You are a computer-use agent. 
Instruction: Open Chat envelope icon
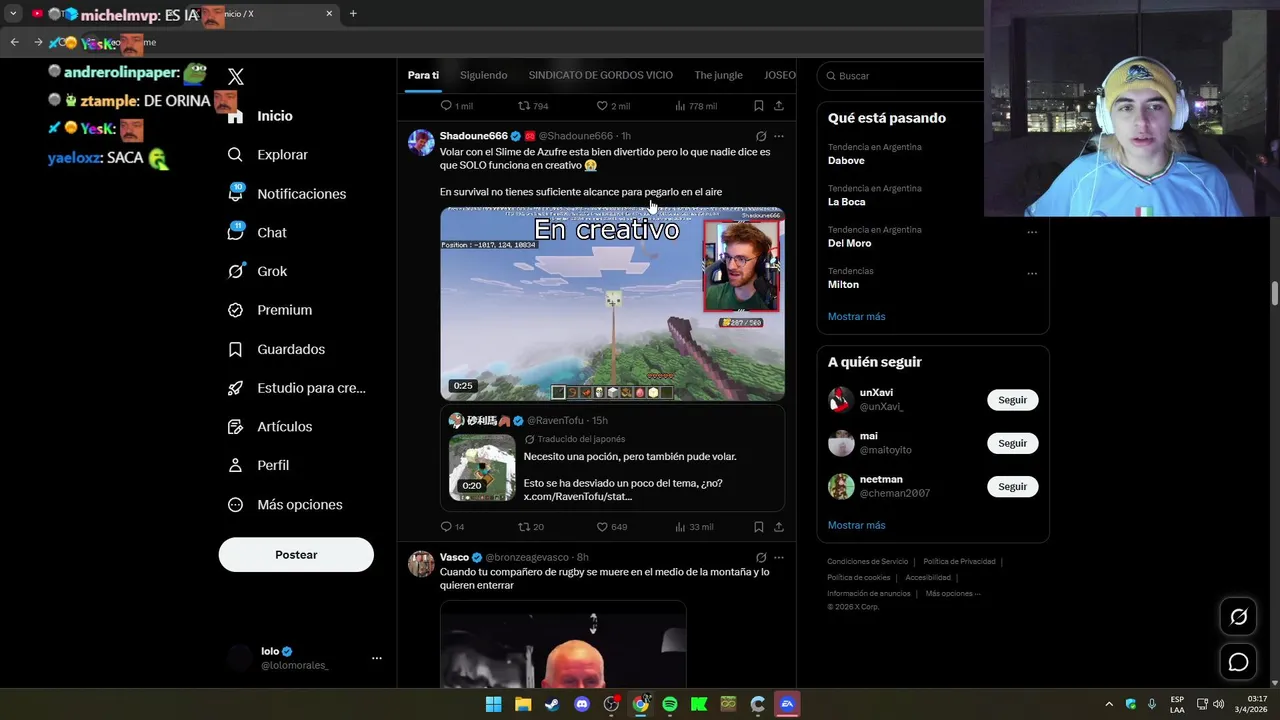(x=236, y=232)
